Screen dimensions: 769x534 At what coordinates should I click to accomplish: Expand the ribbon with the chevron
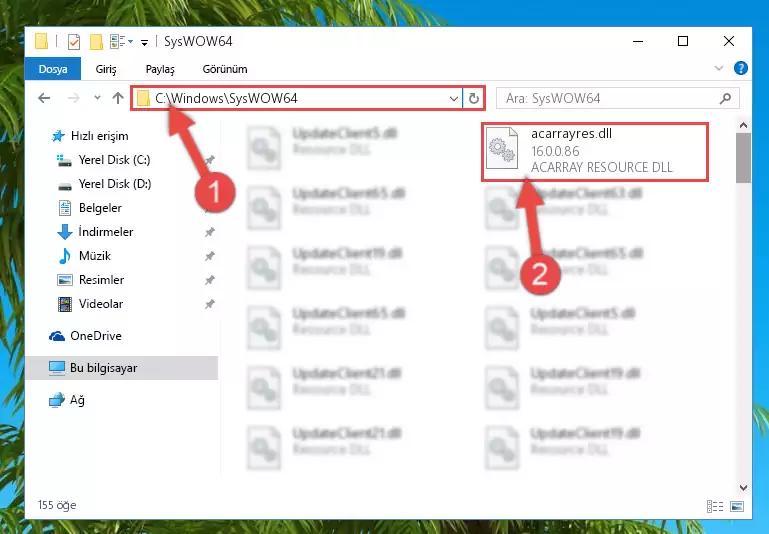tap(718, 68)
